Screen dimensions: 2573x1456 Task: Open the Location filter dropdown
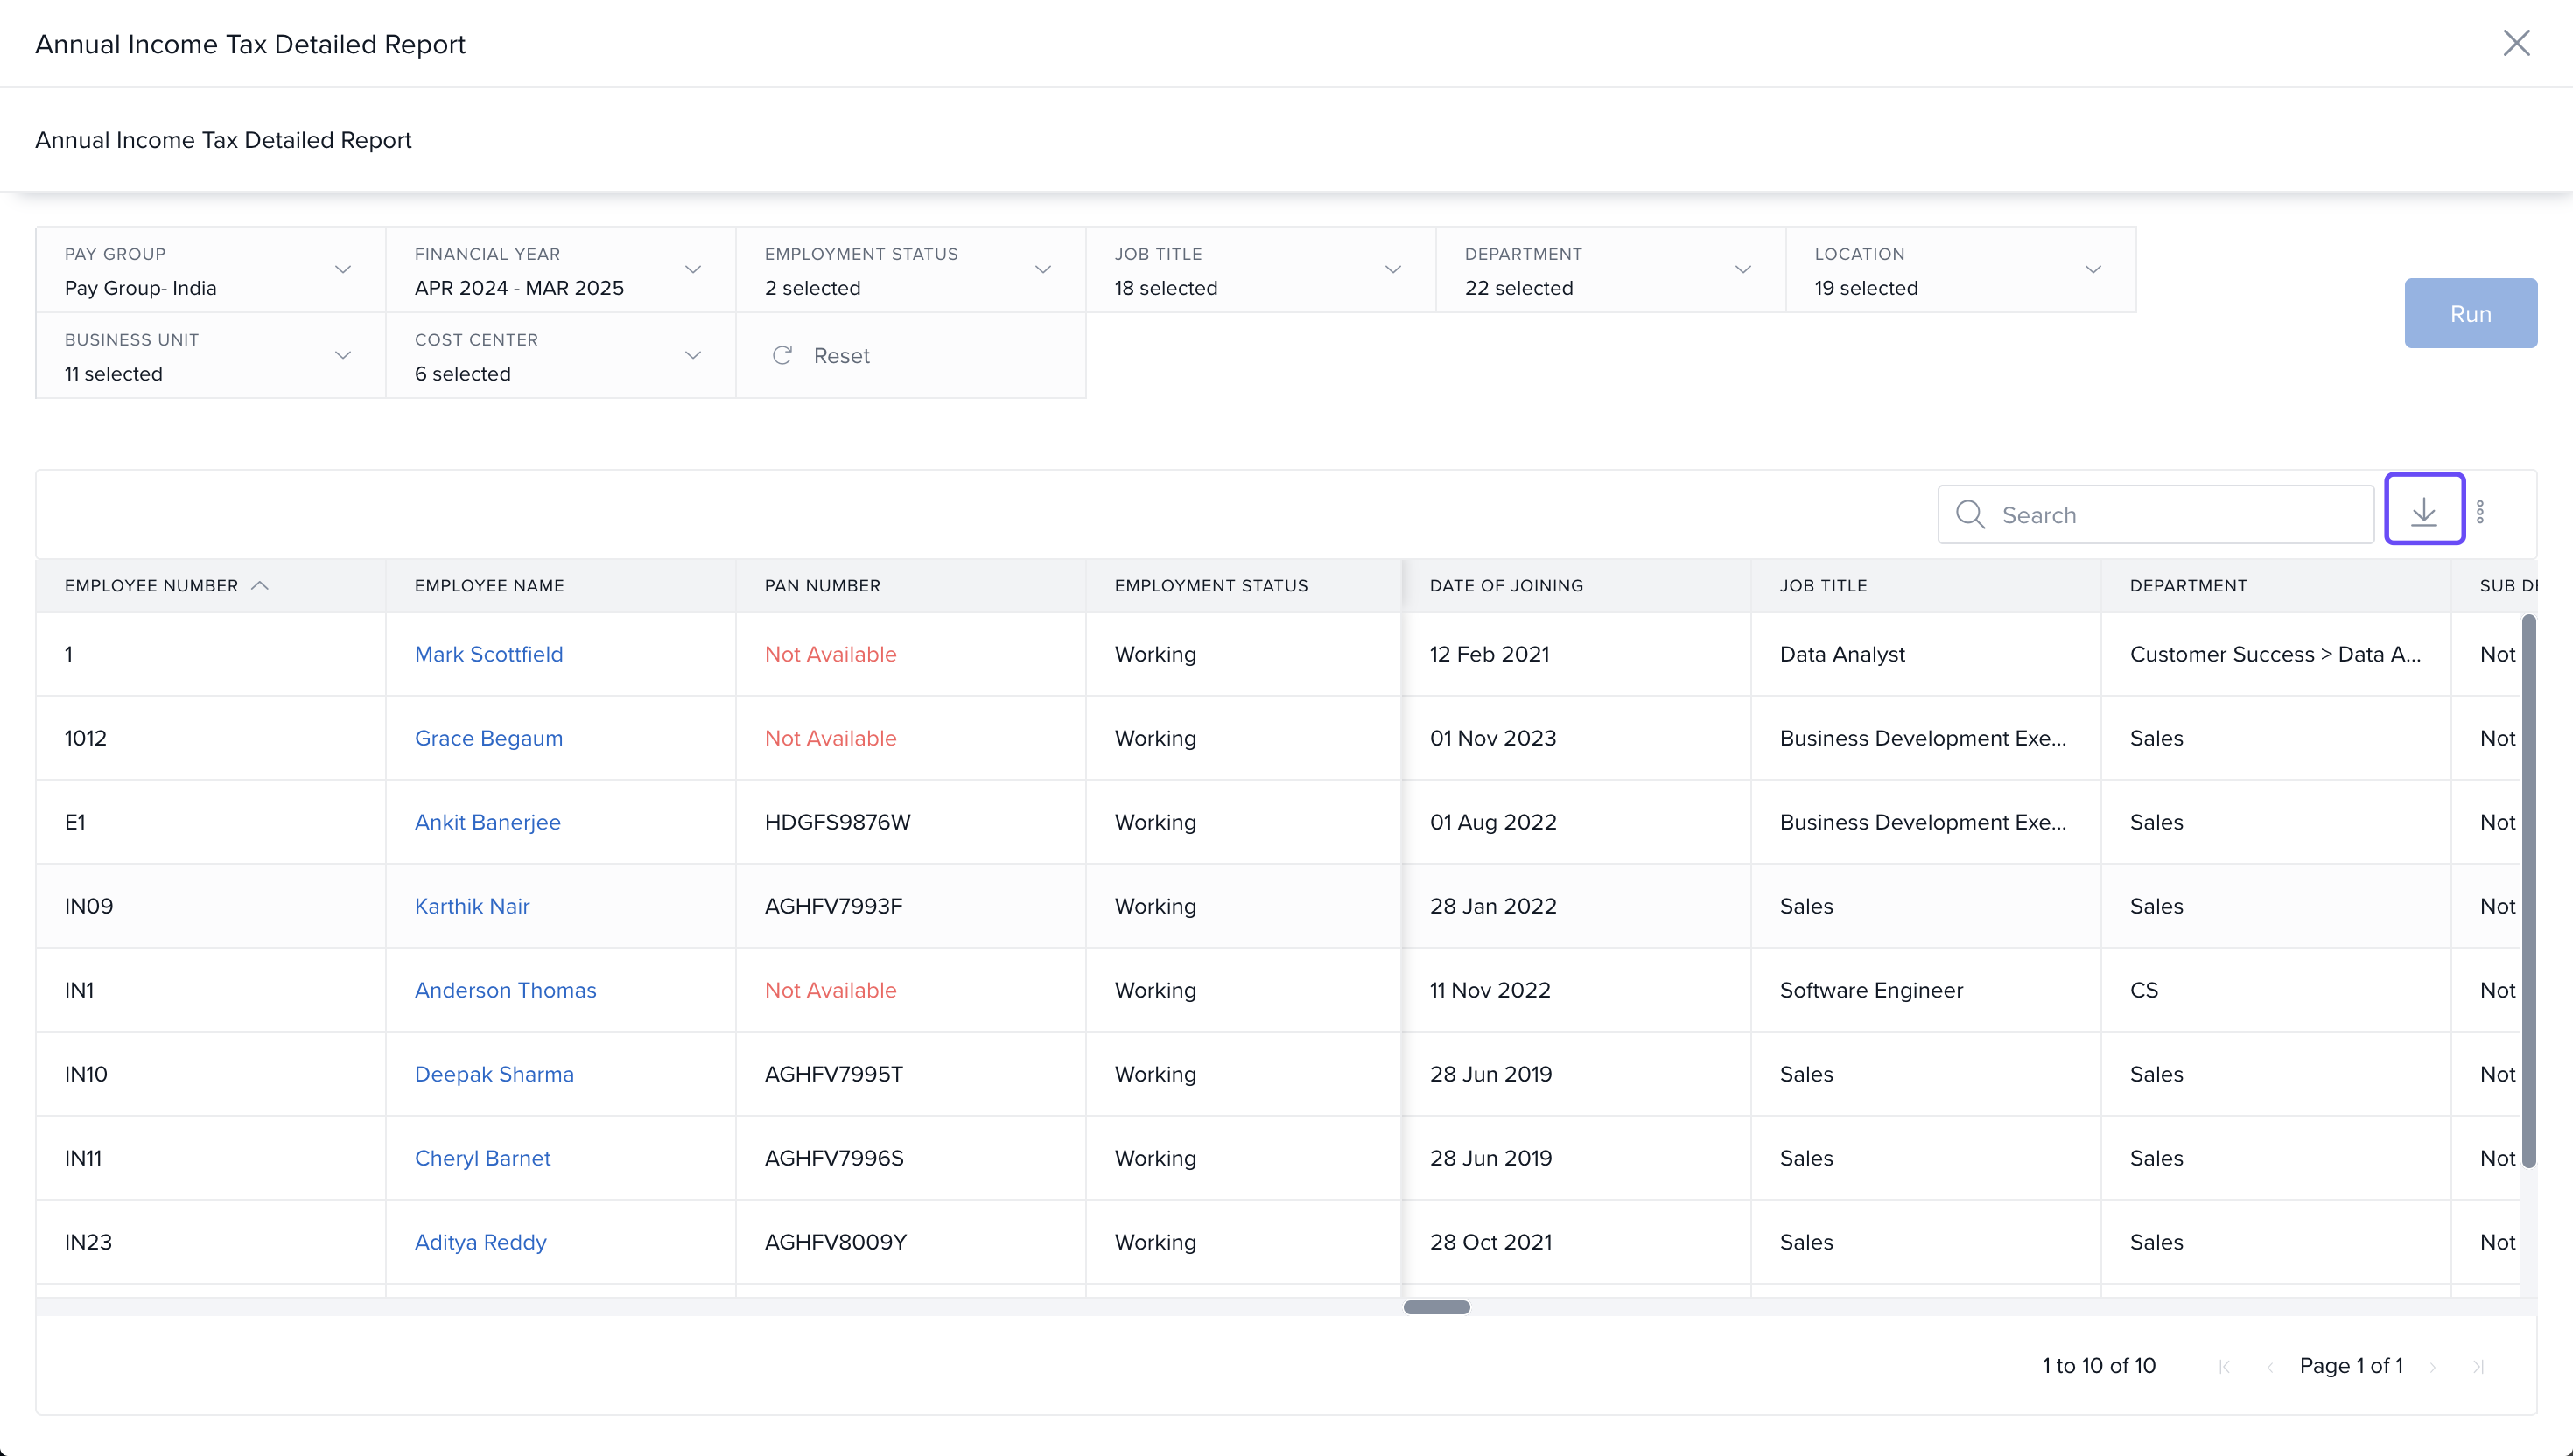pyautogui.click(x=2092, y=270)
